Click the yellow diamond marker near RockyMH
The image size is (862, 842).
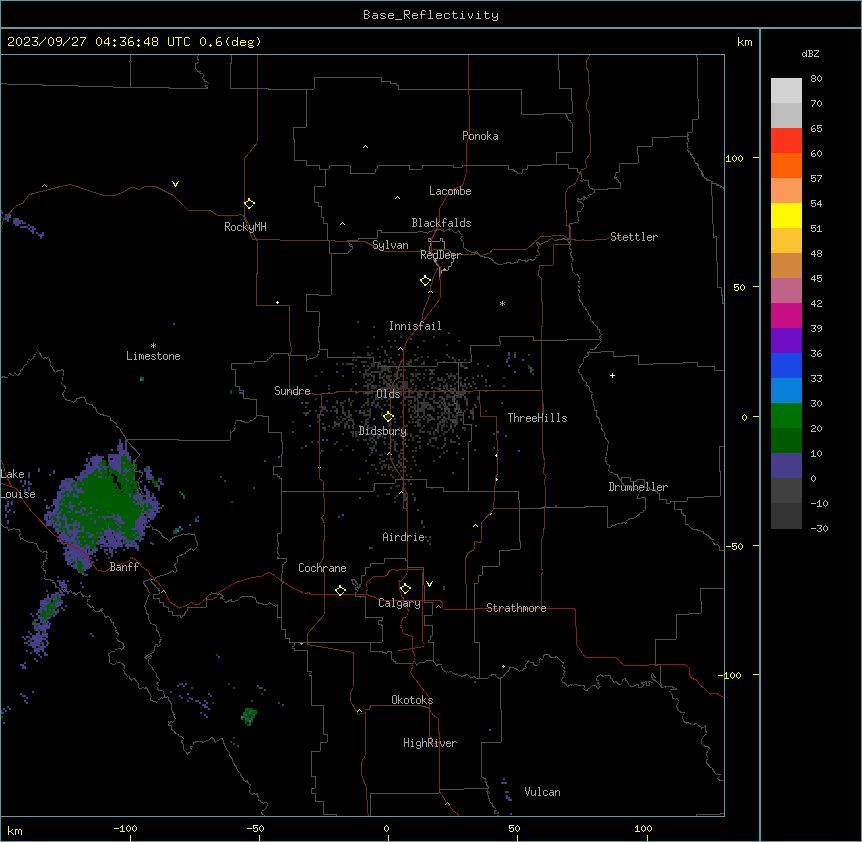(249, 204)
